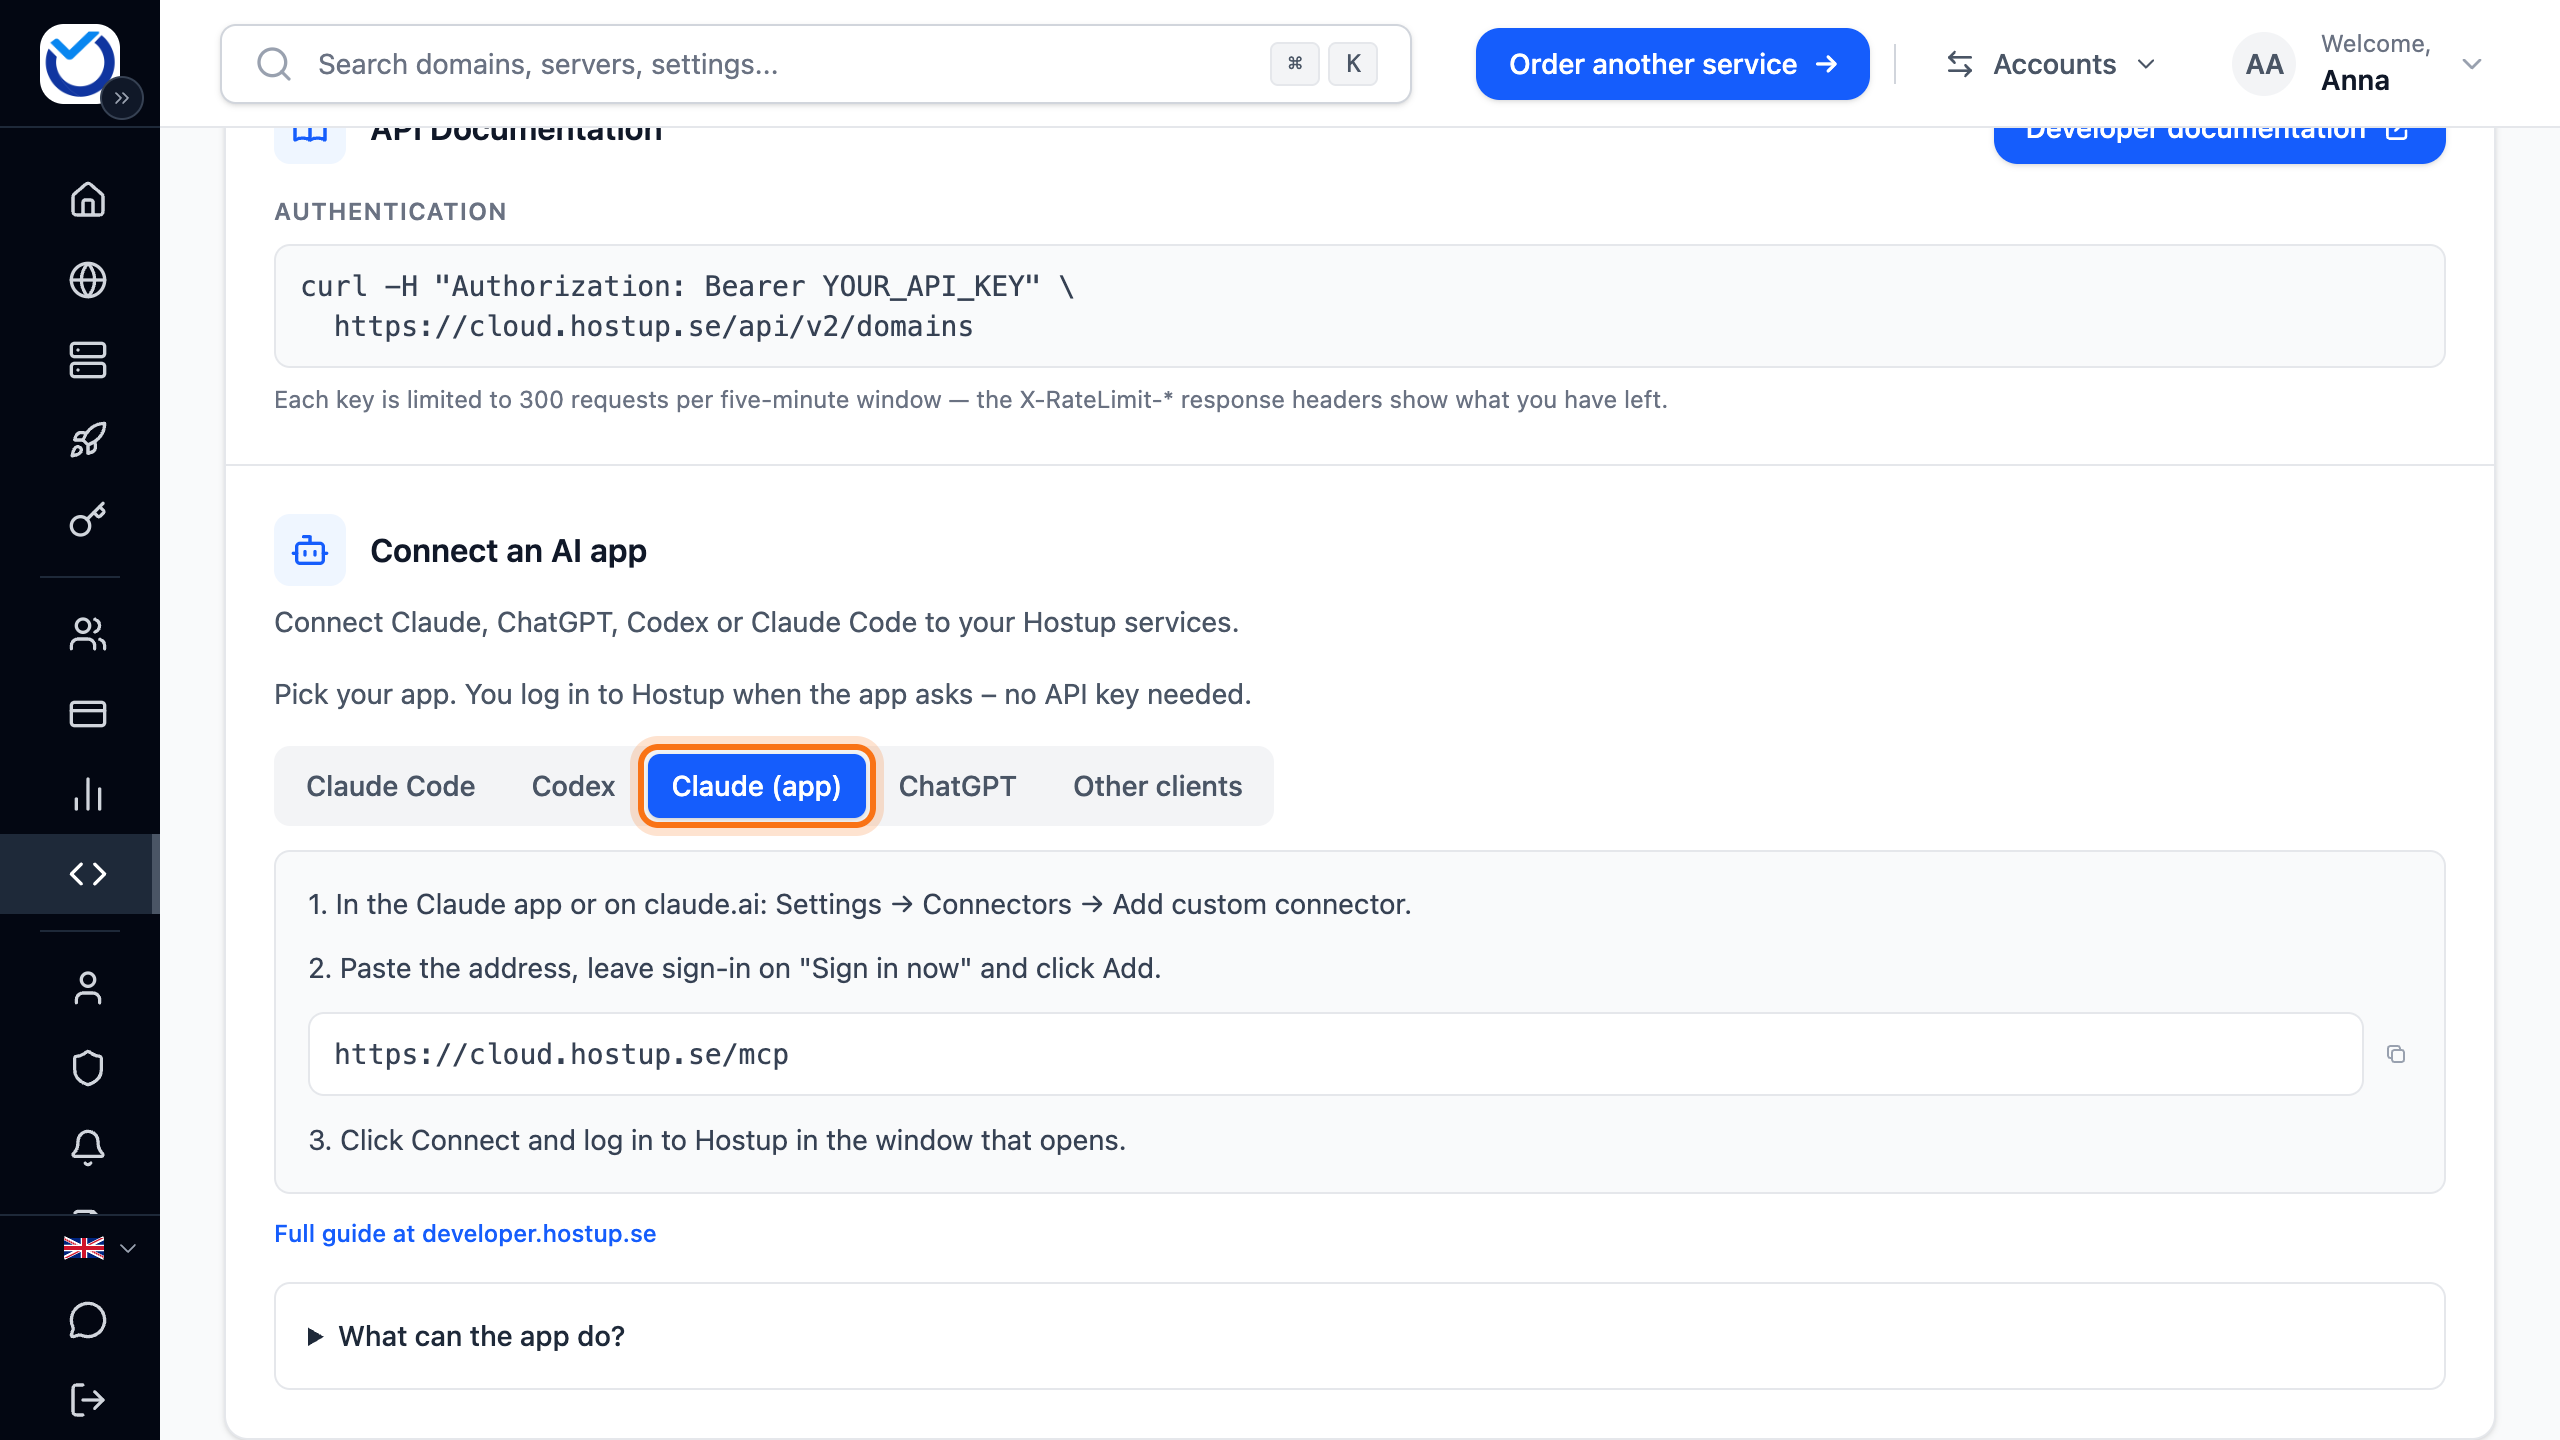The height and width of the screenshot is (1440, 2560).
Task: Click Order another service button
Action: (1672, 64)
